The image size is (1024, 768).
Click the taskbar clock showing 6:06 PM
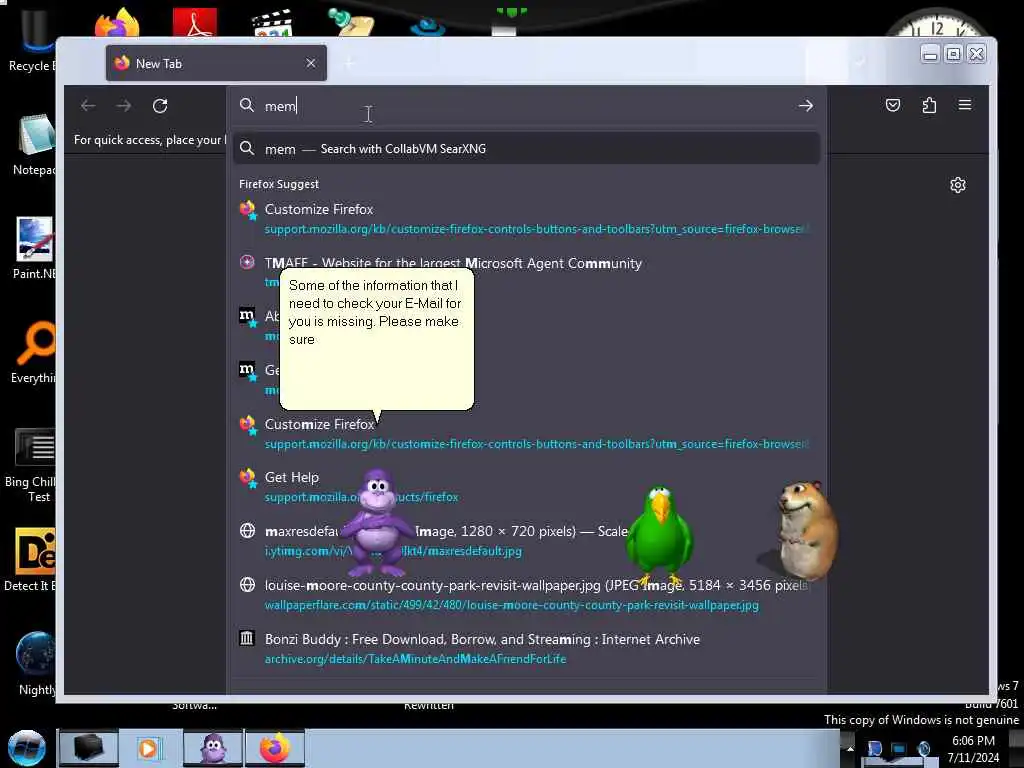[x=973, y=748]
